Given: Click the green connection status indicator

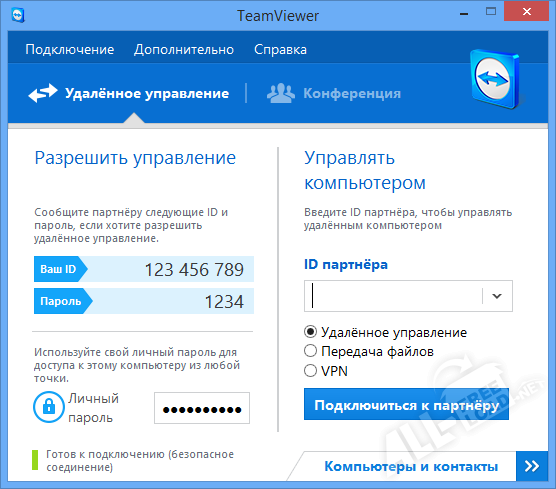Looking at the screenshot, I should tap(35, 460).
